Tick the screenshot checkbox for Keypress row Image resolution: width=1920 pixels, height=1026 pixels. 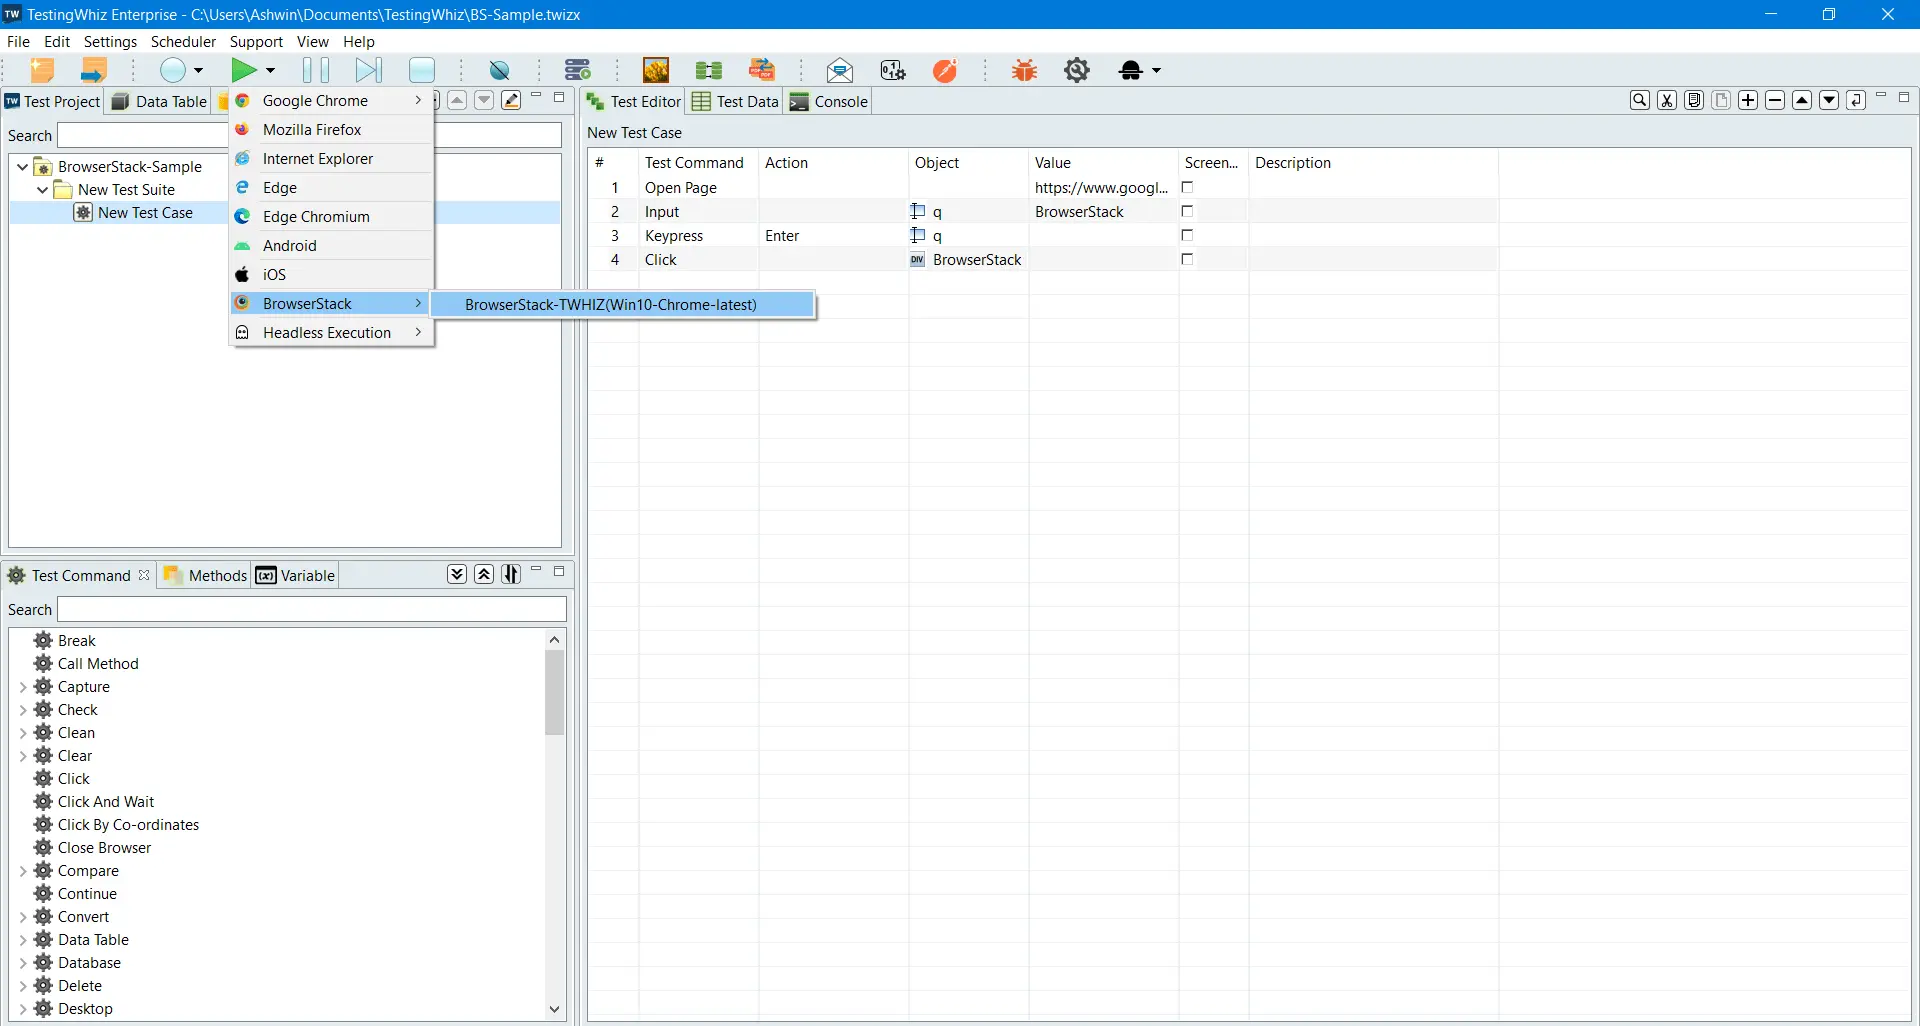pyautogui.click(x=1188, y=235)
